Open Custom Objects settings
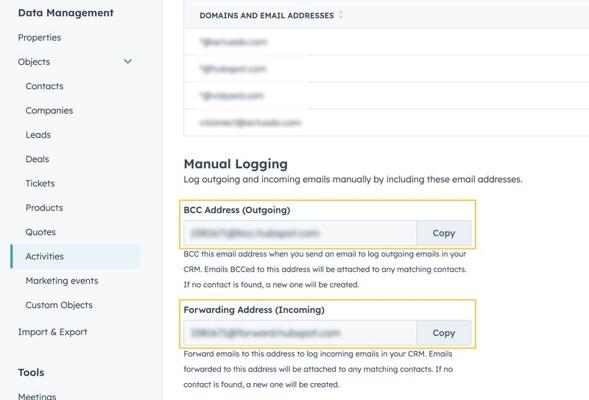The height and width of the screenshot is (400, 589). pyautogui.click(x=59, y=305)
